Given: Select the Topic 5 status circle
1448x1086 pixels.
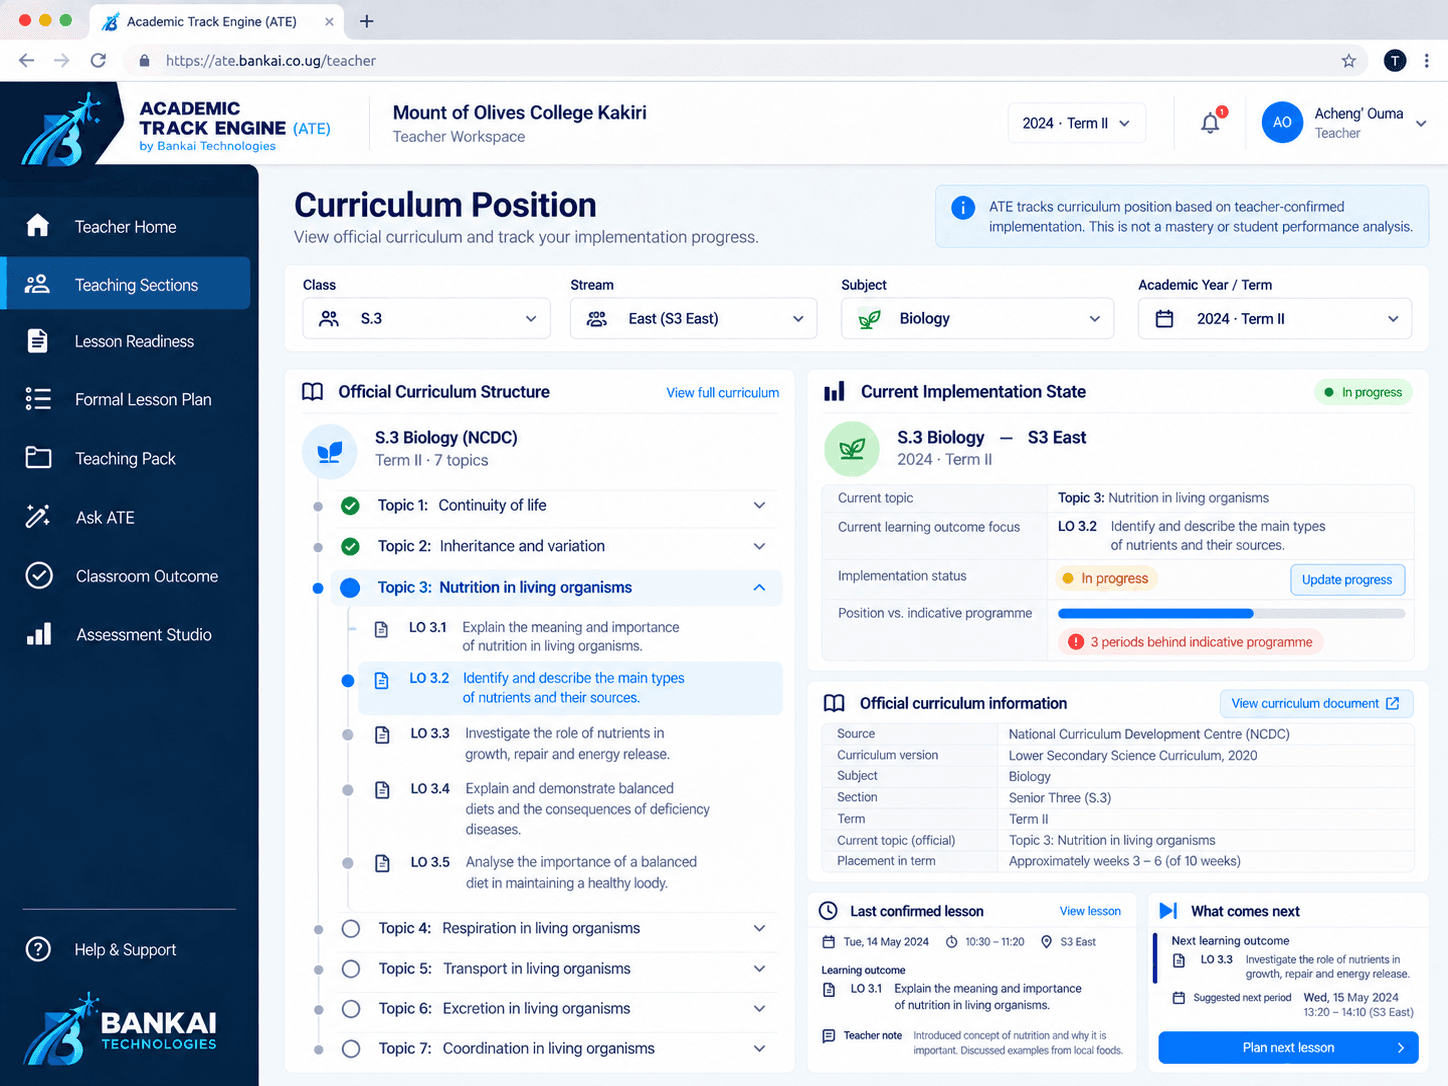Looking at the screenshot, I should (x=351, y=969).
